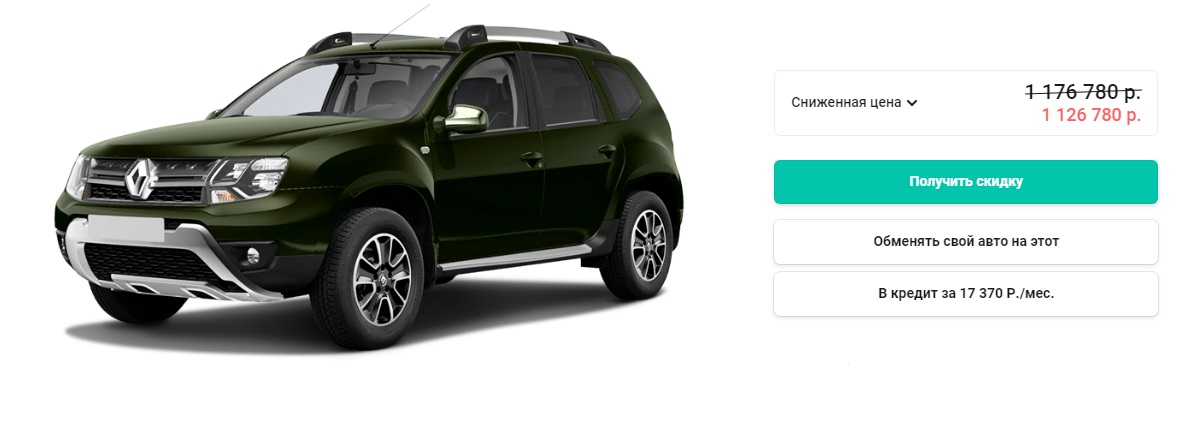This screenshot has height=427, width=1191.
Task: Expand the Сниженная цена chevron arrow
Action: tap(912, 103)
